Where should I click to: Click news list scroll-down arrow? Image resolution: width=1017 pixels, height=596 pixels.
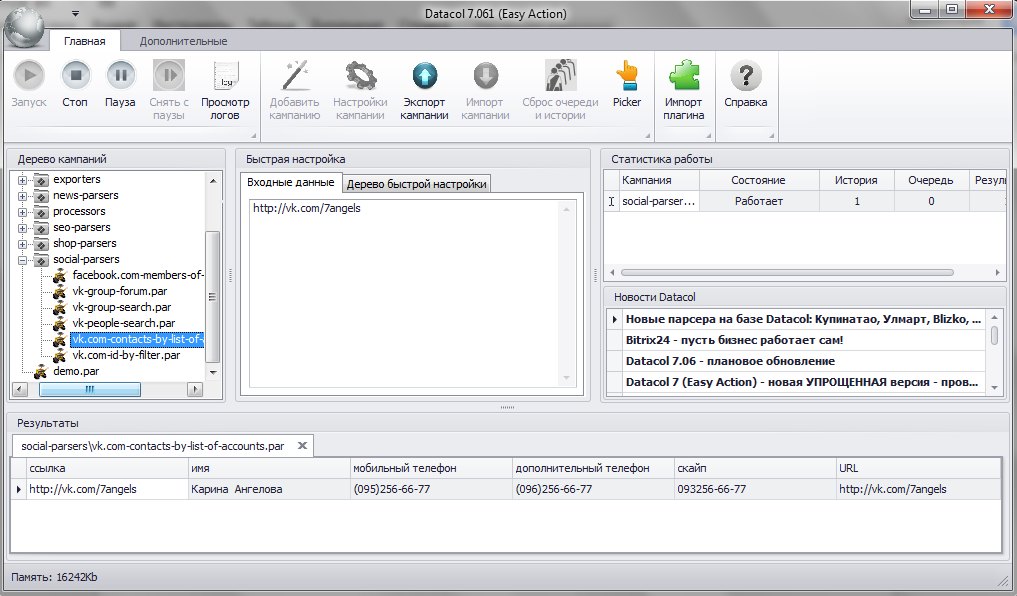(x=994, y=387)
